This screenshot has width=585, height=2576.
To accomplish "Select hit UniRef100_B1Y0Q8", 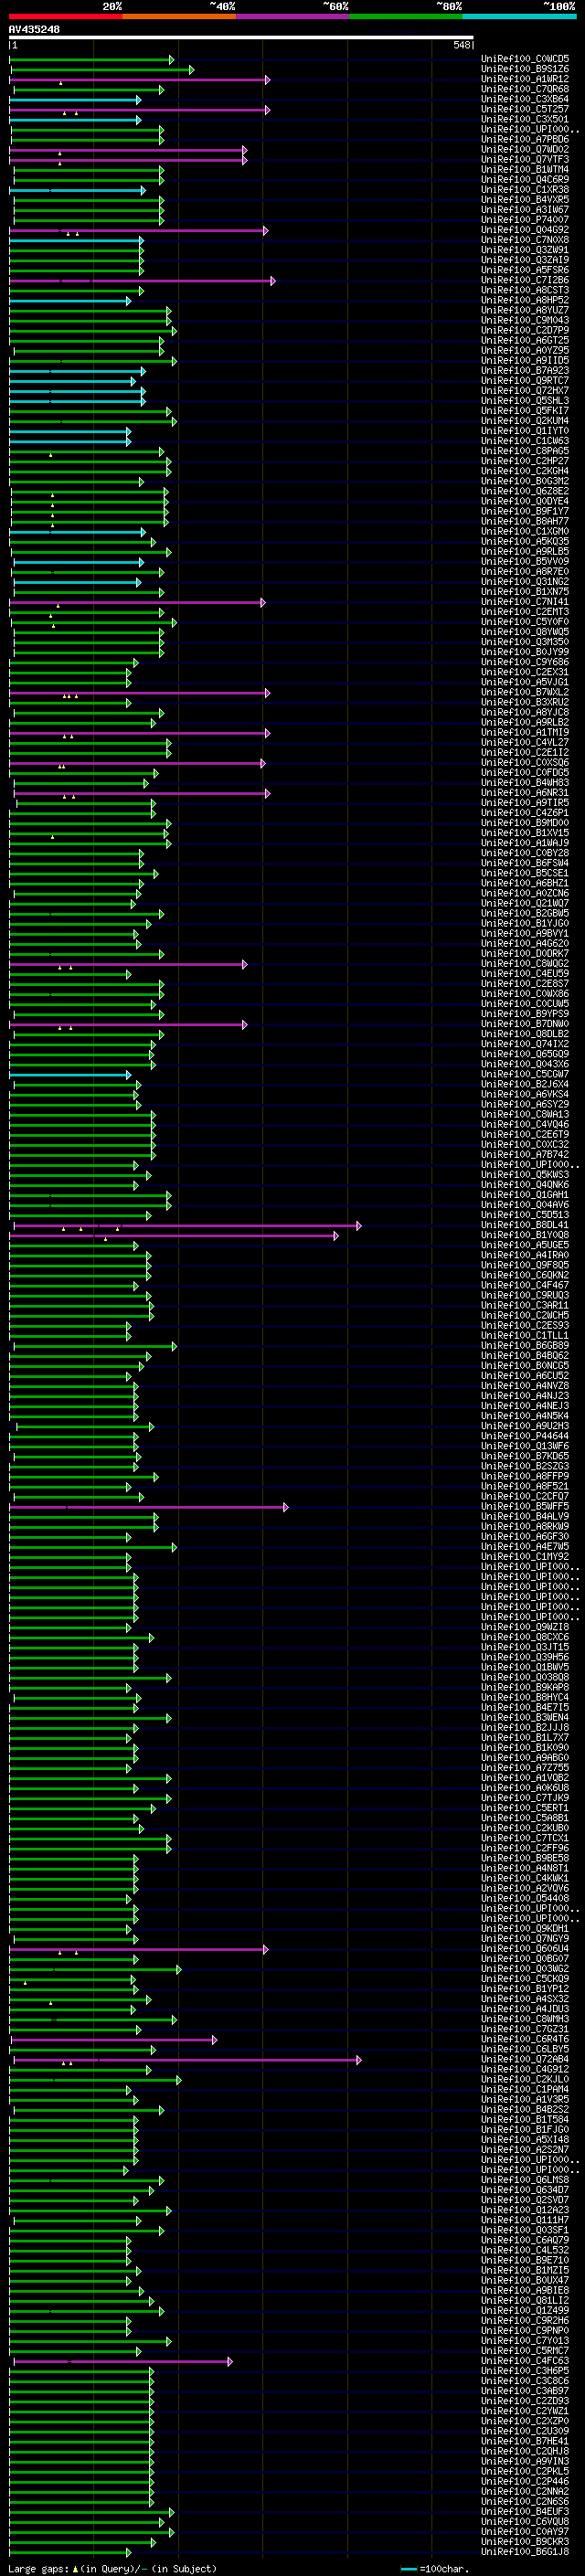I will pos(525,1235).
